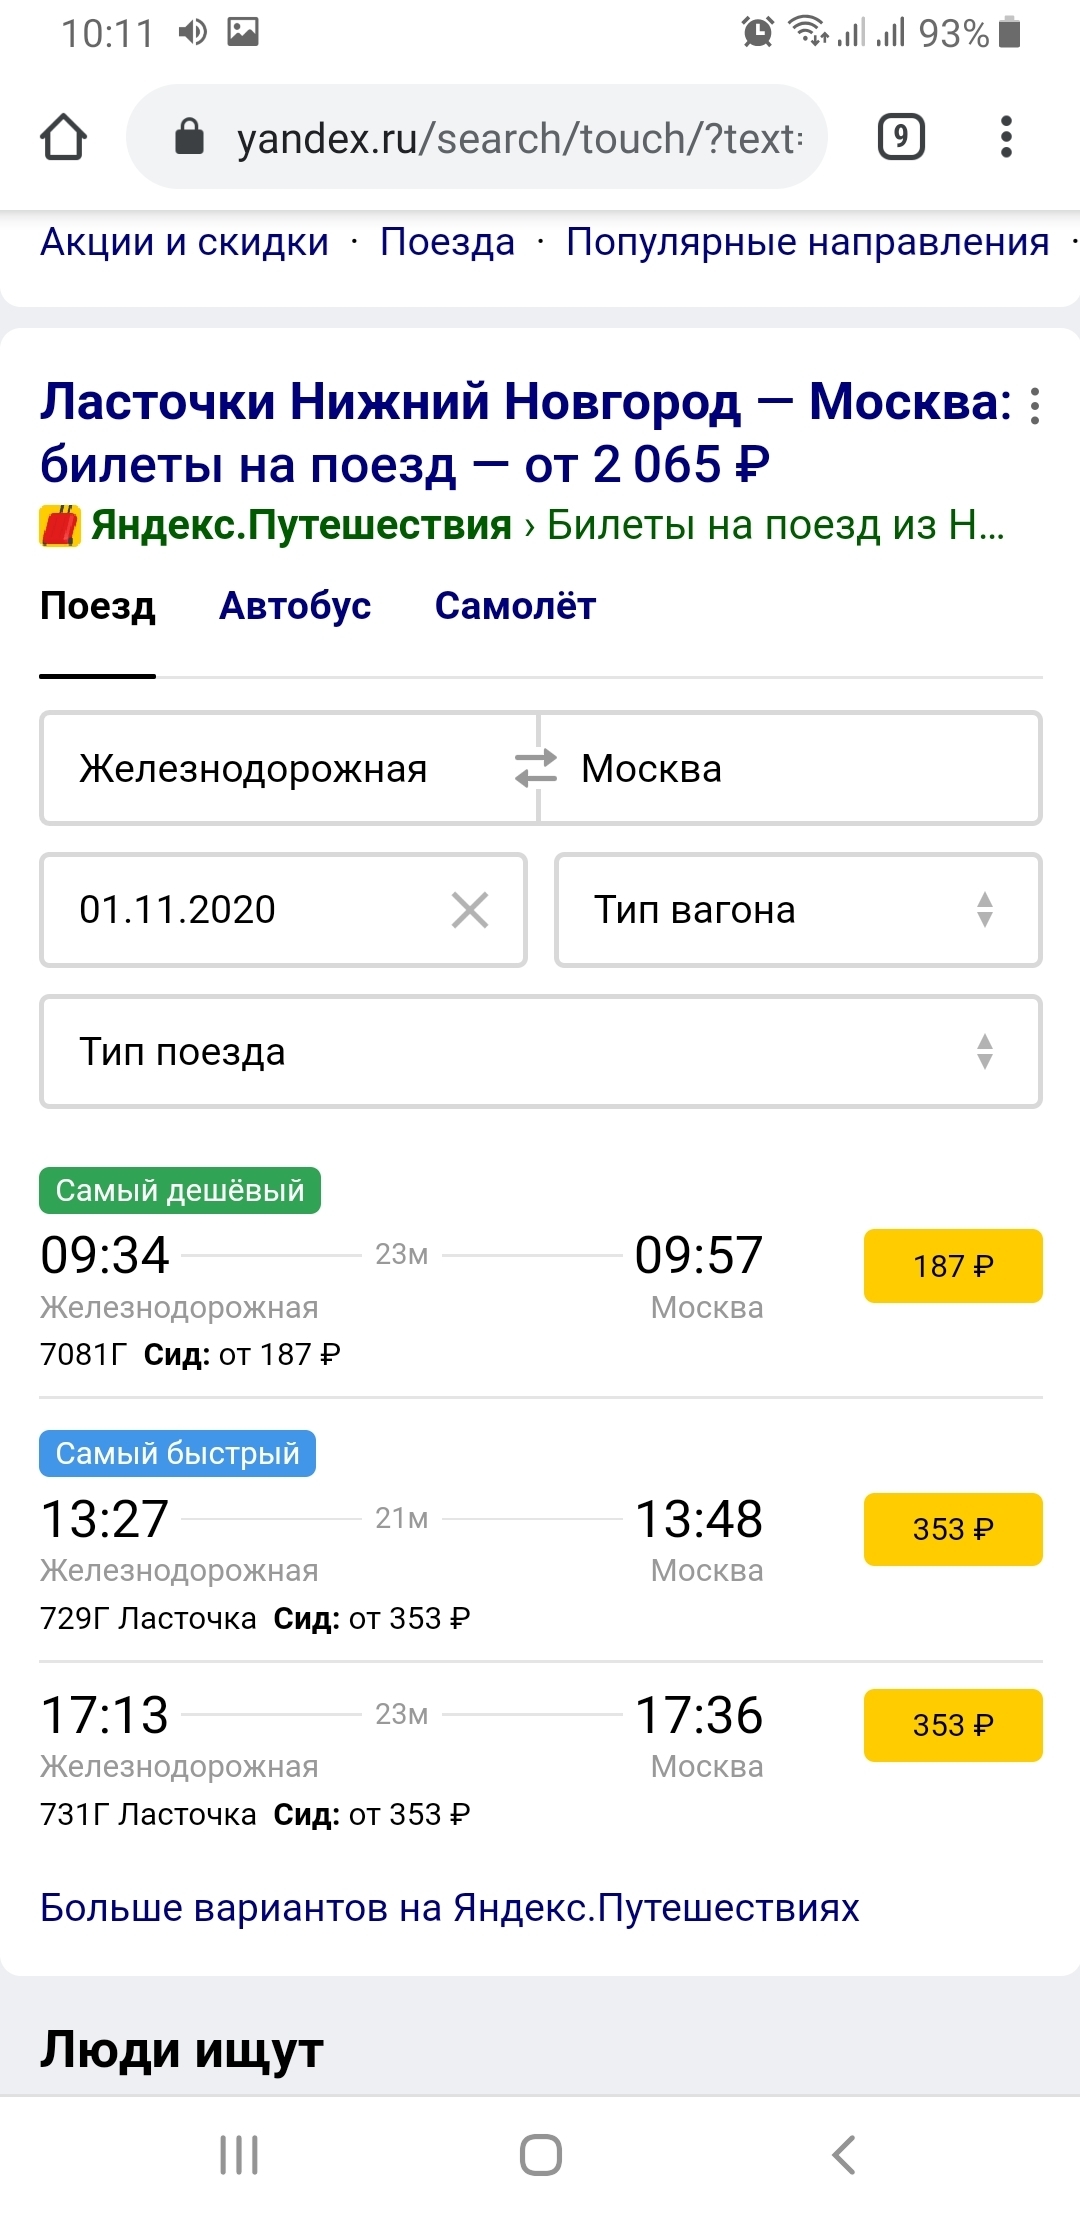This screenshot has height=2220, width=1080.
Task: Clear the date 01.11.2020 field
Action: click(x=470, y=910)
